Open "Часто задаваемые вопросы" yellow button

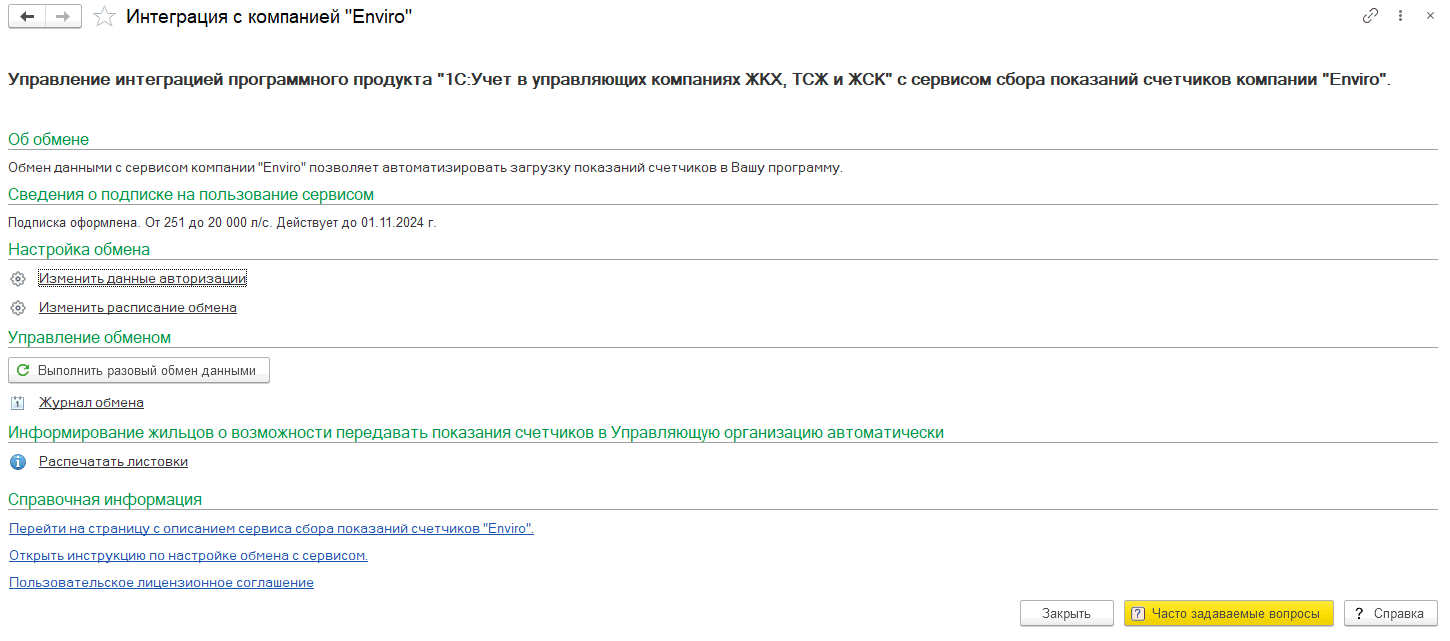tap(1229, 613)
